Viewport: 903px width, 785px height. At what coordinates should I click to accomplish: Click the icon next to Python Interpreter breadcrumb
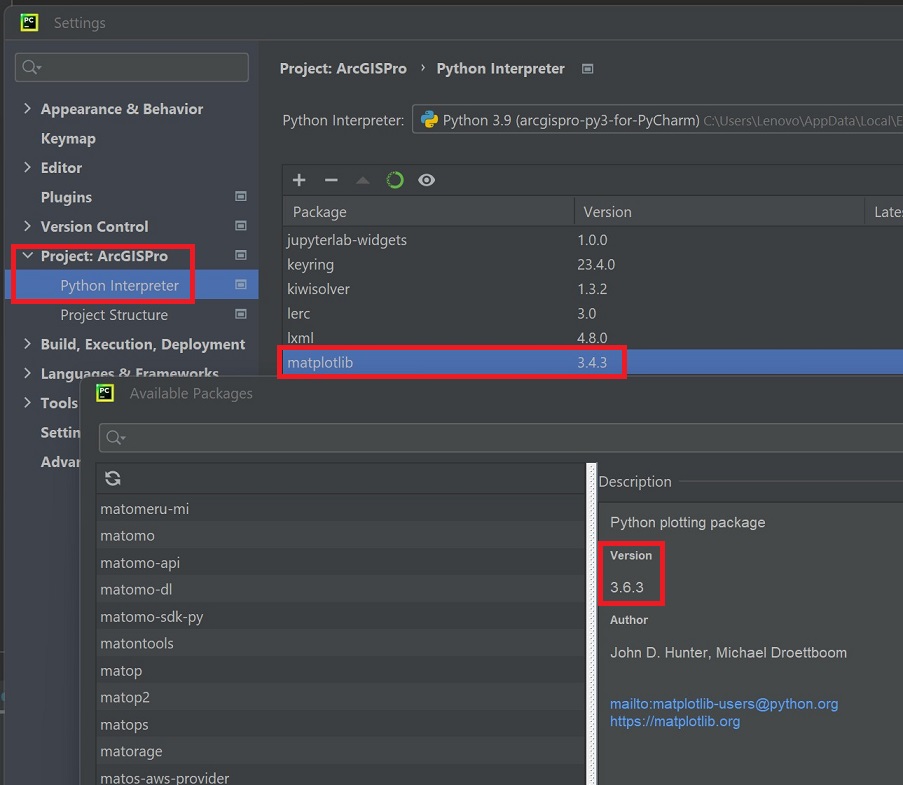(x=587, y=69)
